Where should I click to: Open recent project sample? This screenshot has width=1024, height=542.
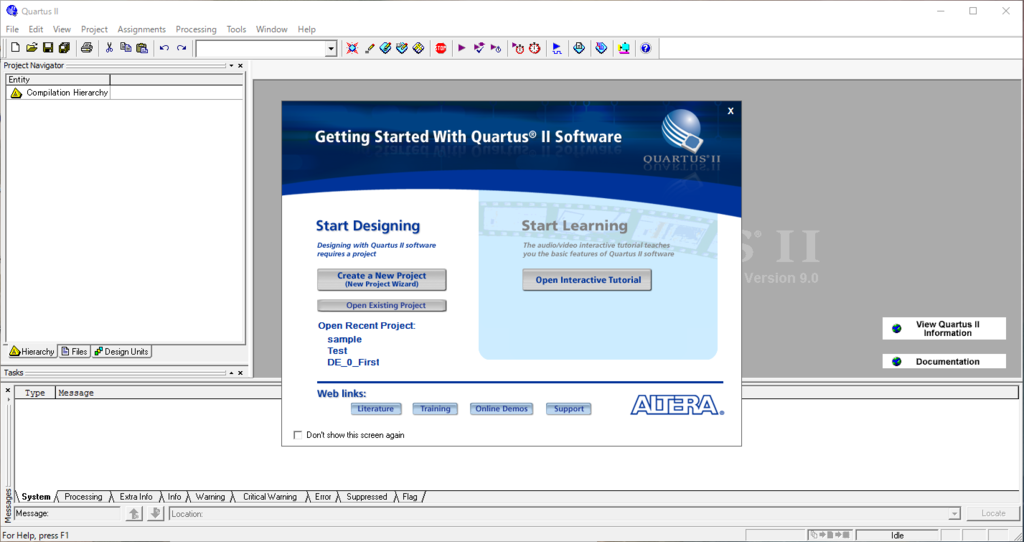[x=344, y=340]
